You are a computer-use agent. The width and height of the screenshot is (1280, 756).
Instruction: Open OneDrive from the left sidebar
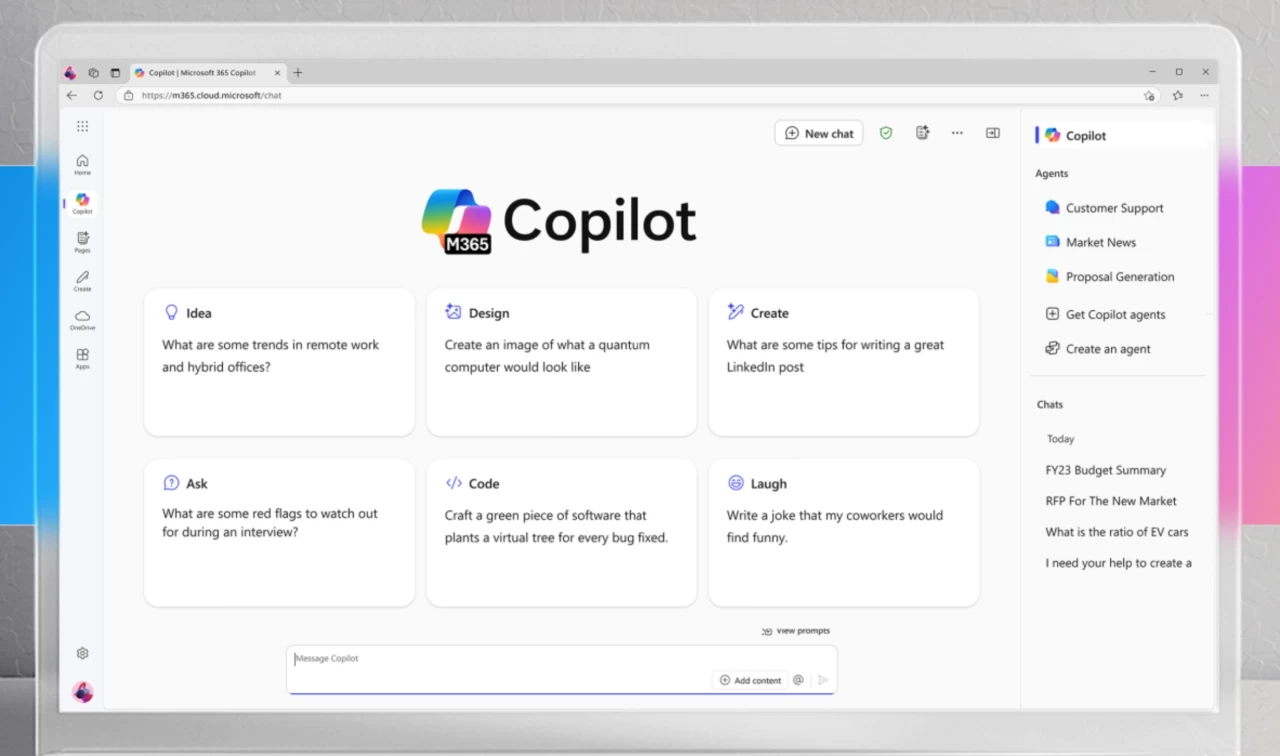pyautogui.click(x=82, y=319)
